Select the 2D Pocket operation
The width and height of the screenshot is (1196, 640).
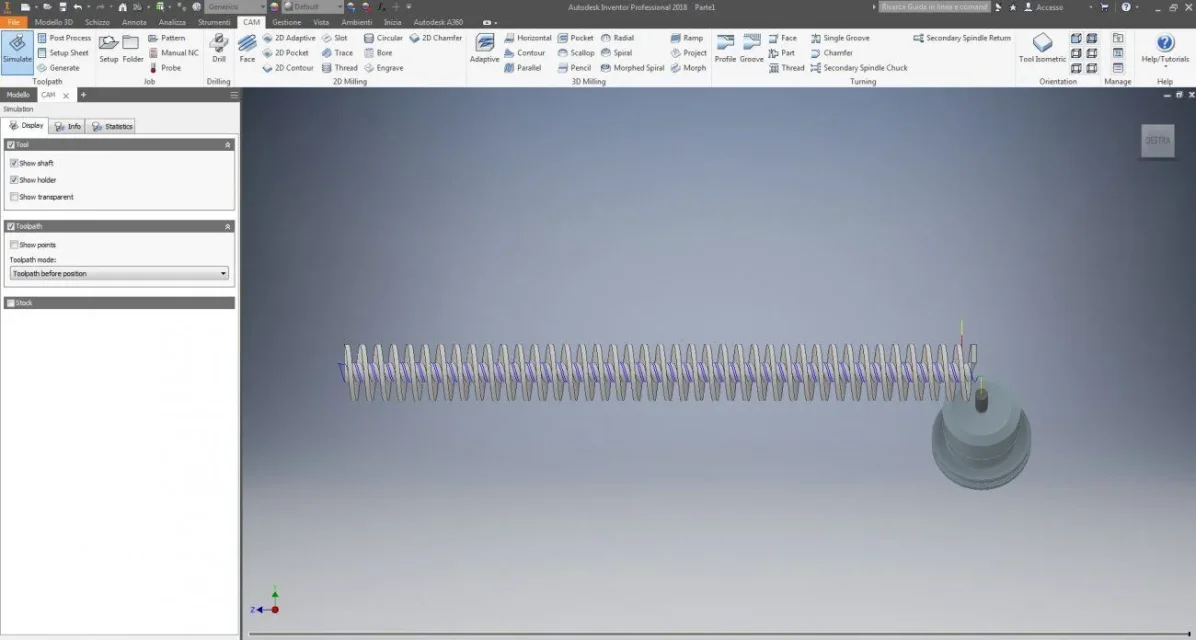coord(285,53)
